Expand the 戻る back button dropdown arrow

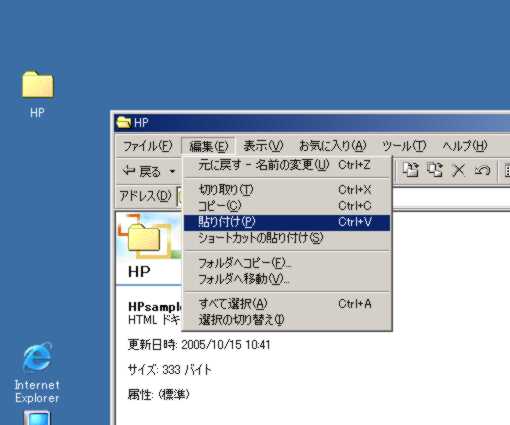[172, 171]
